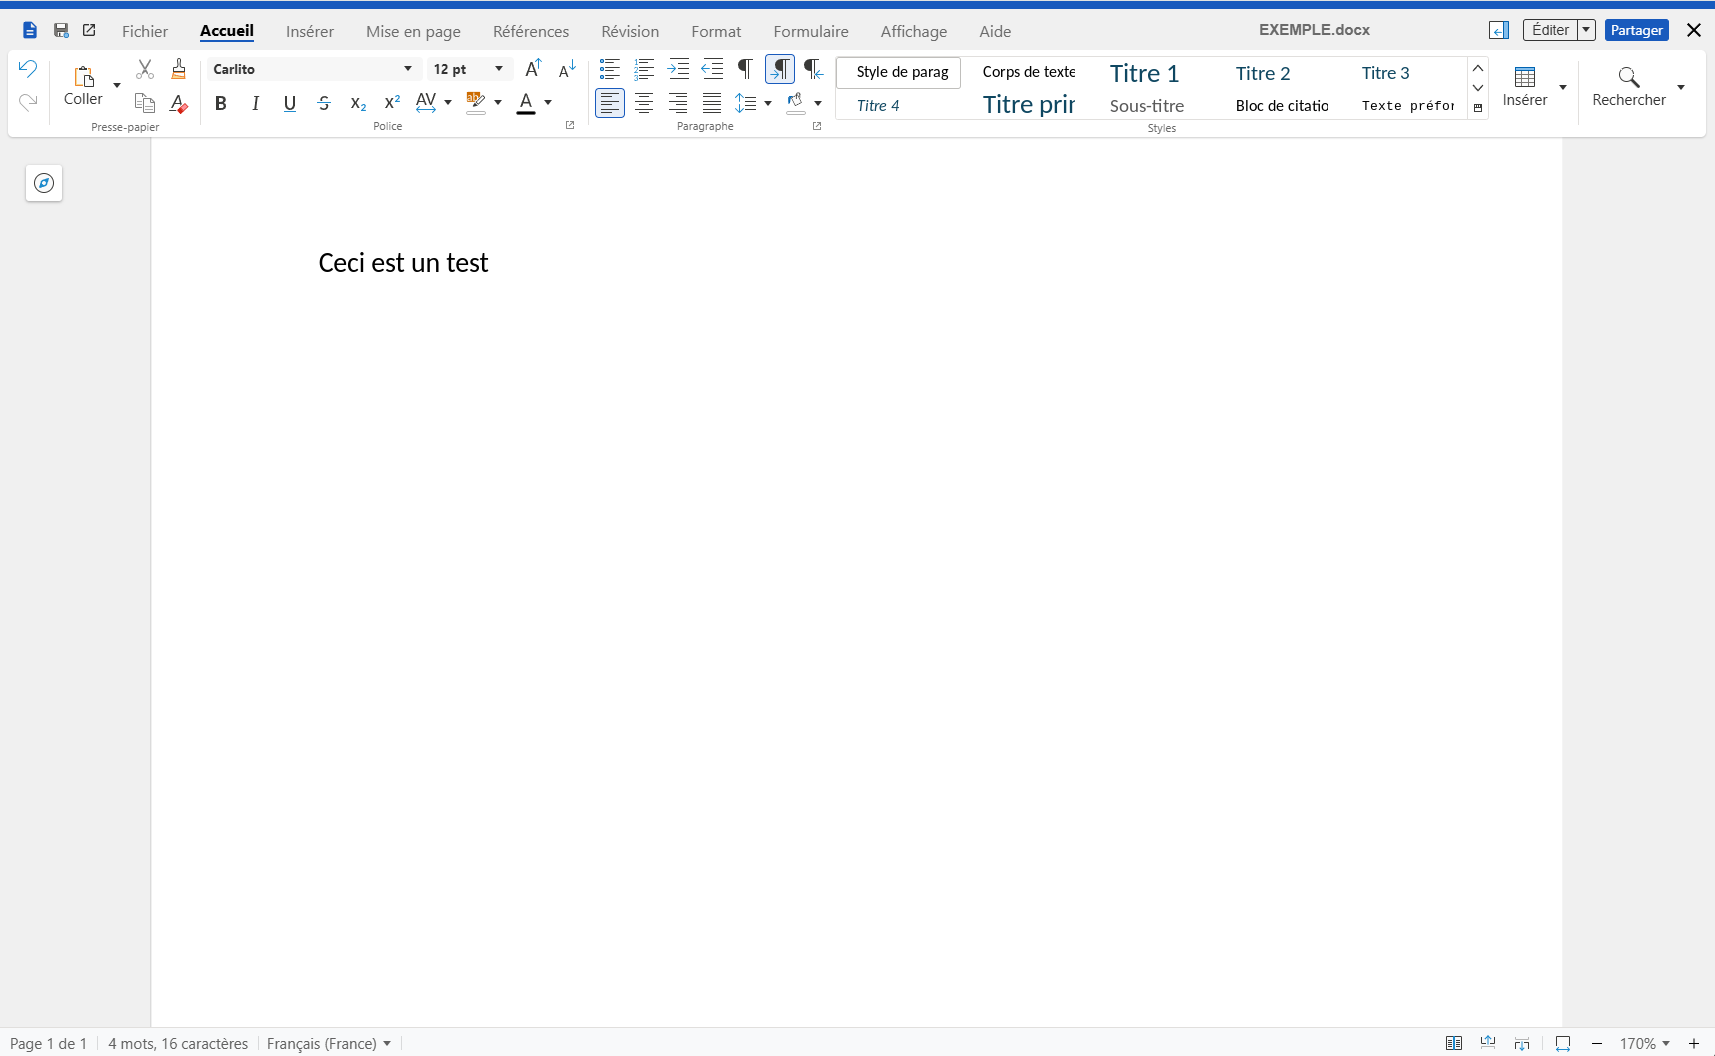Click the Clone formatting paintbrush icon
Image resolution: width=1715 pixels, height=1056 pixels.
[179, 69]
